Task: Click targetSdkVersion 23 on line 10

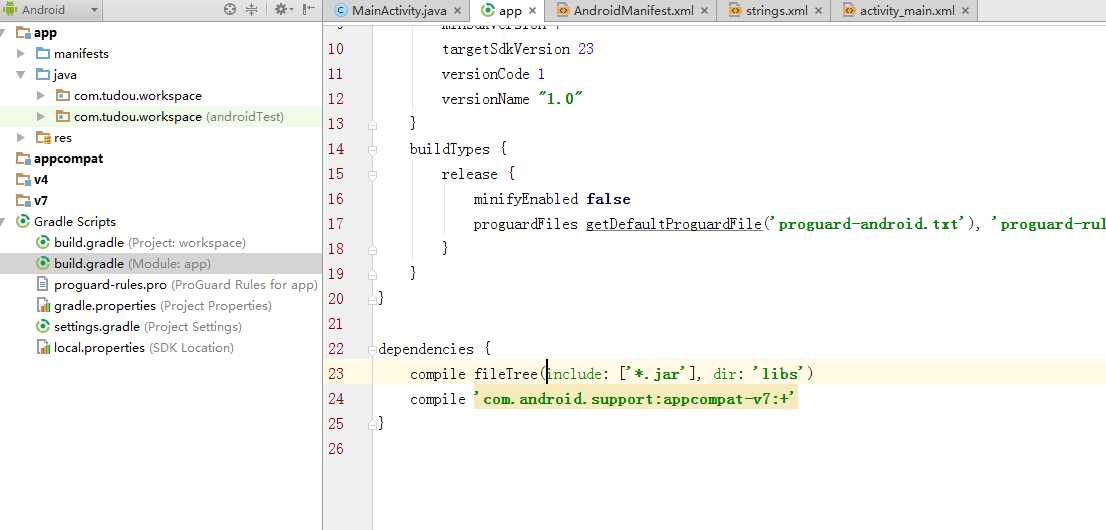Action: coord(518,49)
